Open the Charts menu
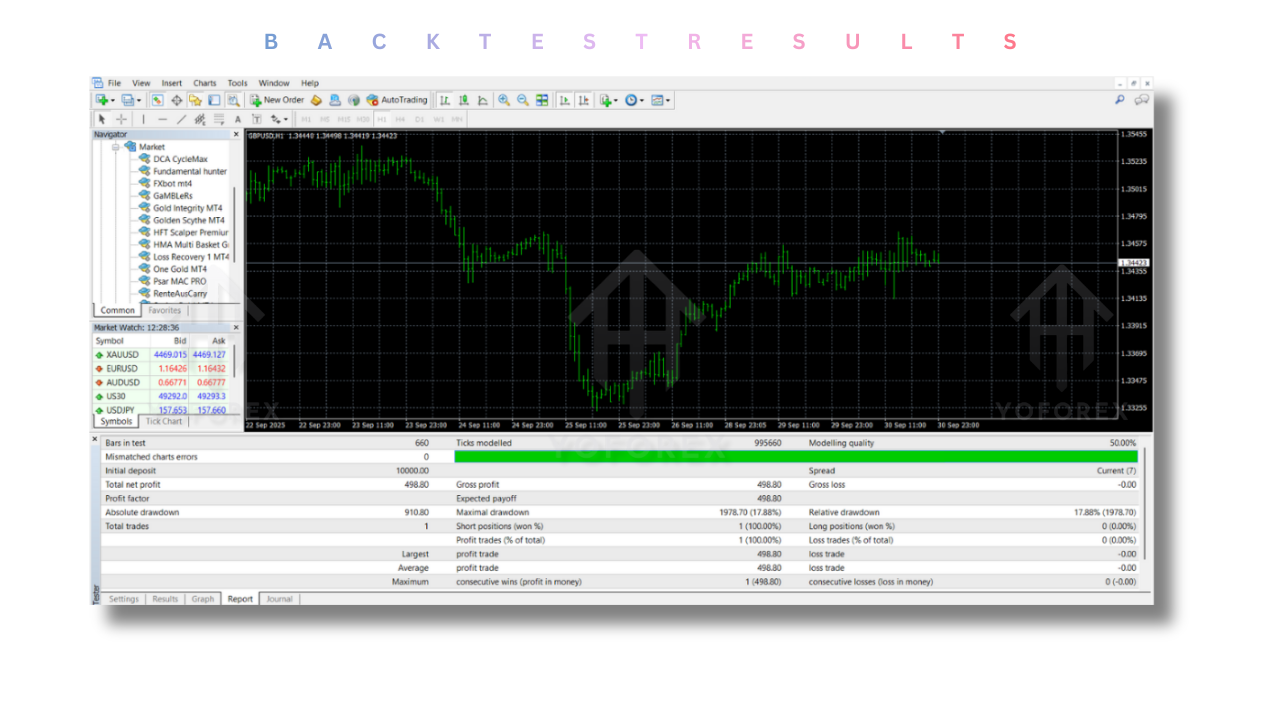1280x720 pixels. click(204, 83)
